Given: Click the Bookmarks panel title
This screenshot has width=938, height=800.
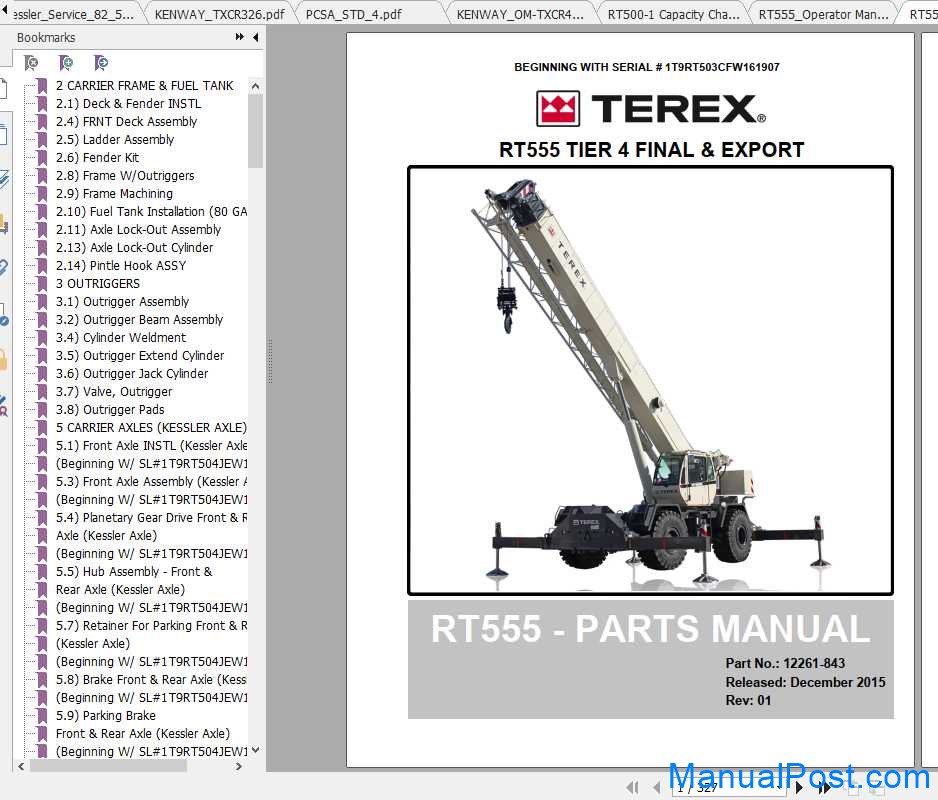Looking at the screenshot, I should (x=46, y=37).
